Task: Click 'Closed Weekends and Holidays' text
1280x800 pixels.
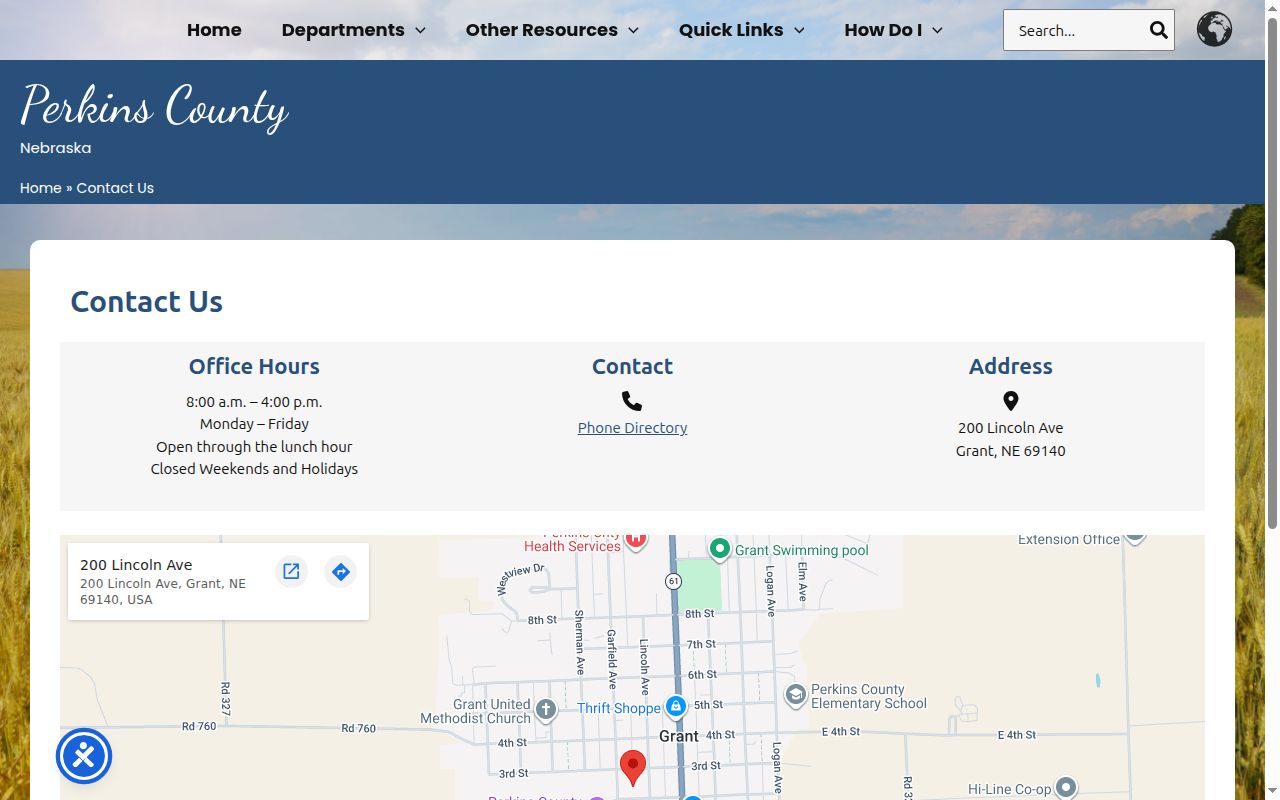Action: (254, 469)
